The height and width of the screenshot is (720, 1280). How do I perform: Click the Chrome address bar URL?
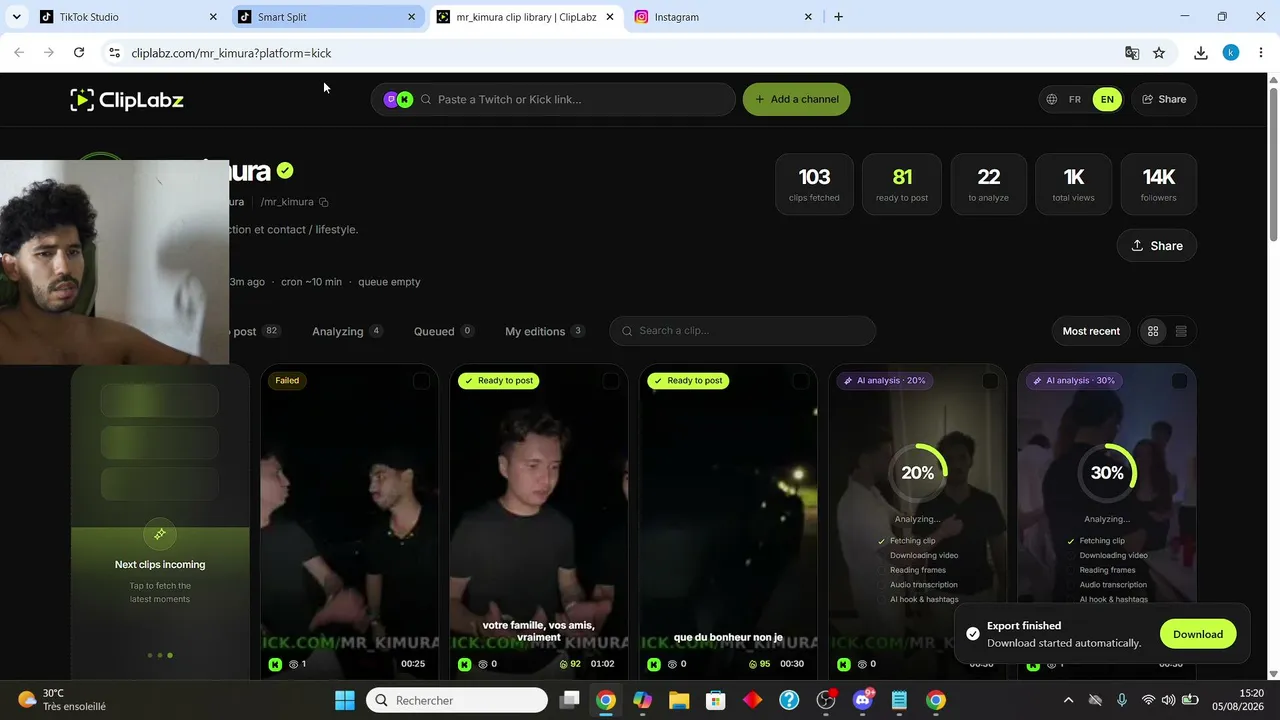point(231,53)
